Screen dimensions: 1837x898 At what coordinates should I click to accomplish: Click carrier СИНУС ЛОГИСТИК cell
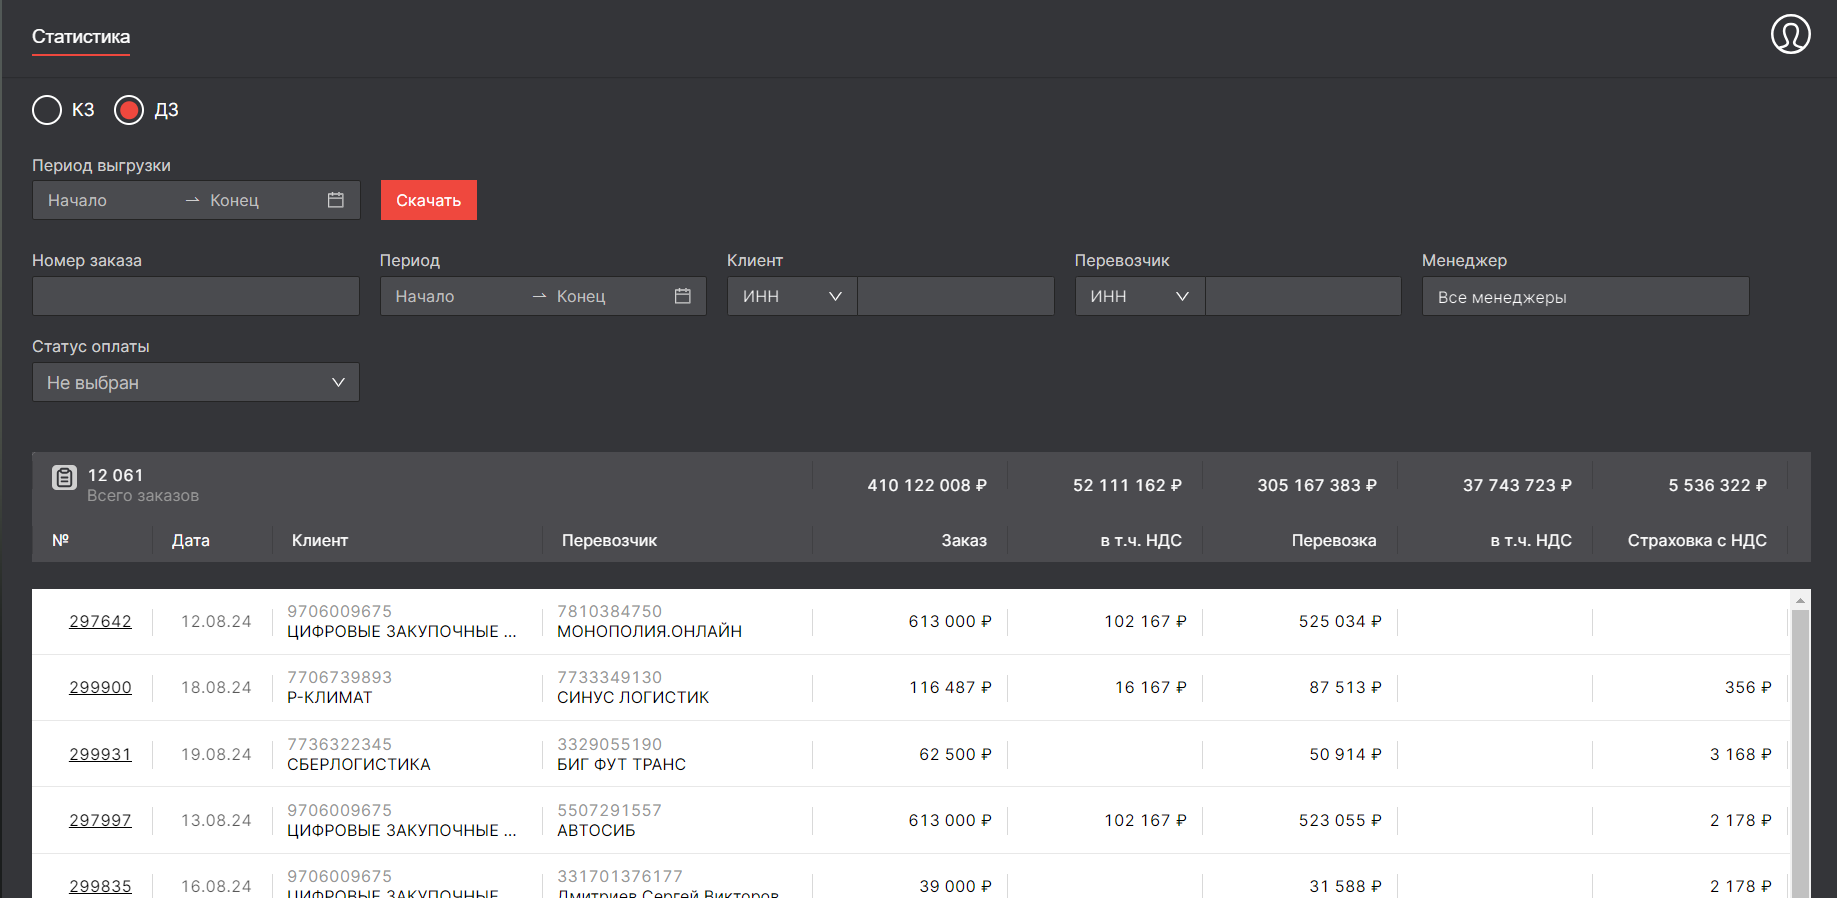click(x=633, y=697)
